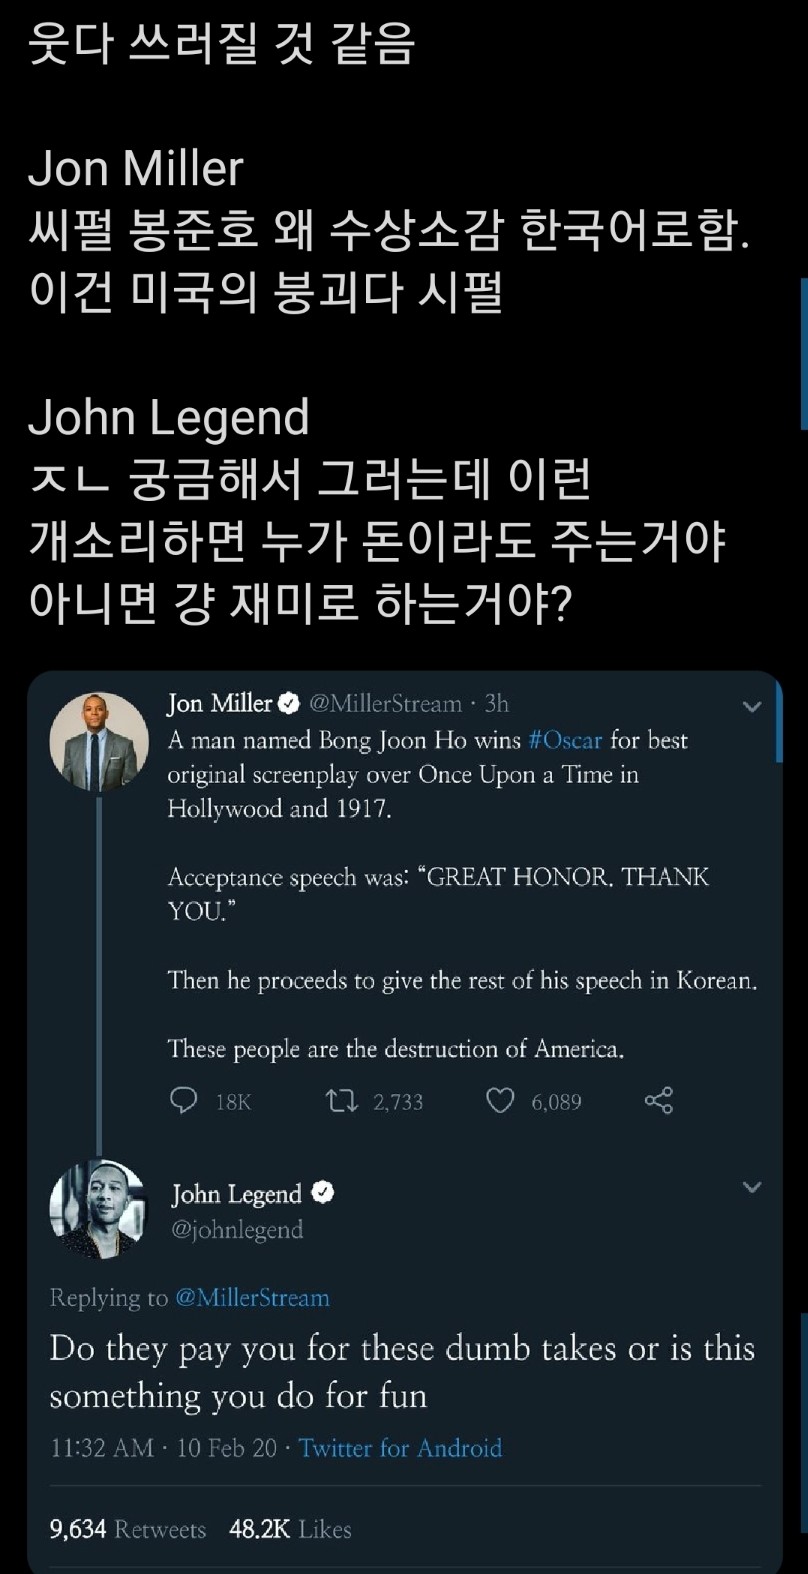
Task: Open the #Oscar hashtag
Action: click(x=565, y=740)
